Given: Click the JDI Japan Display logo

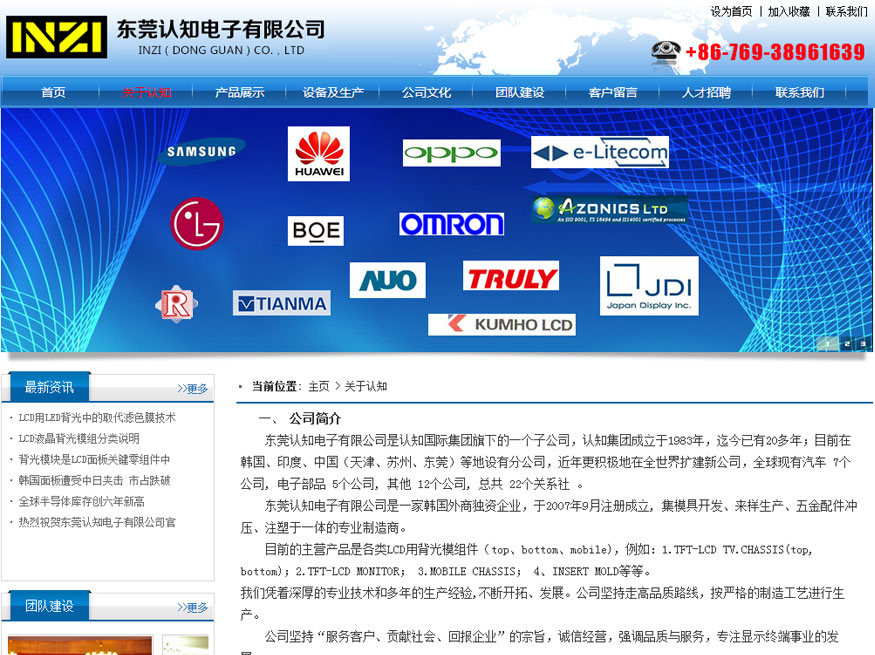Looking at the screenshot, I should pyautogui.click(x=649, y=286).
